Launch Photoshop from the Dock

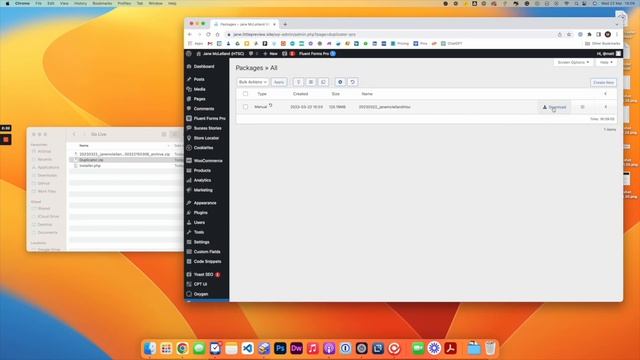(x=280, y=348)
